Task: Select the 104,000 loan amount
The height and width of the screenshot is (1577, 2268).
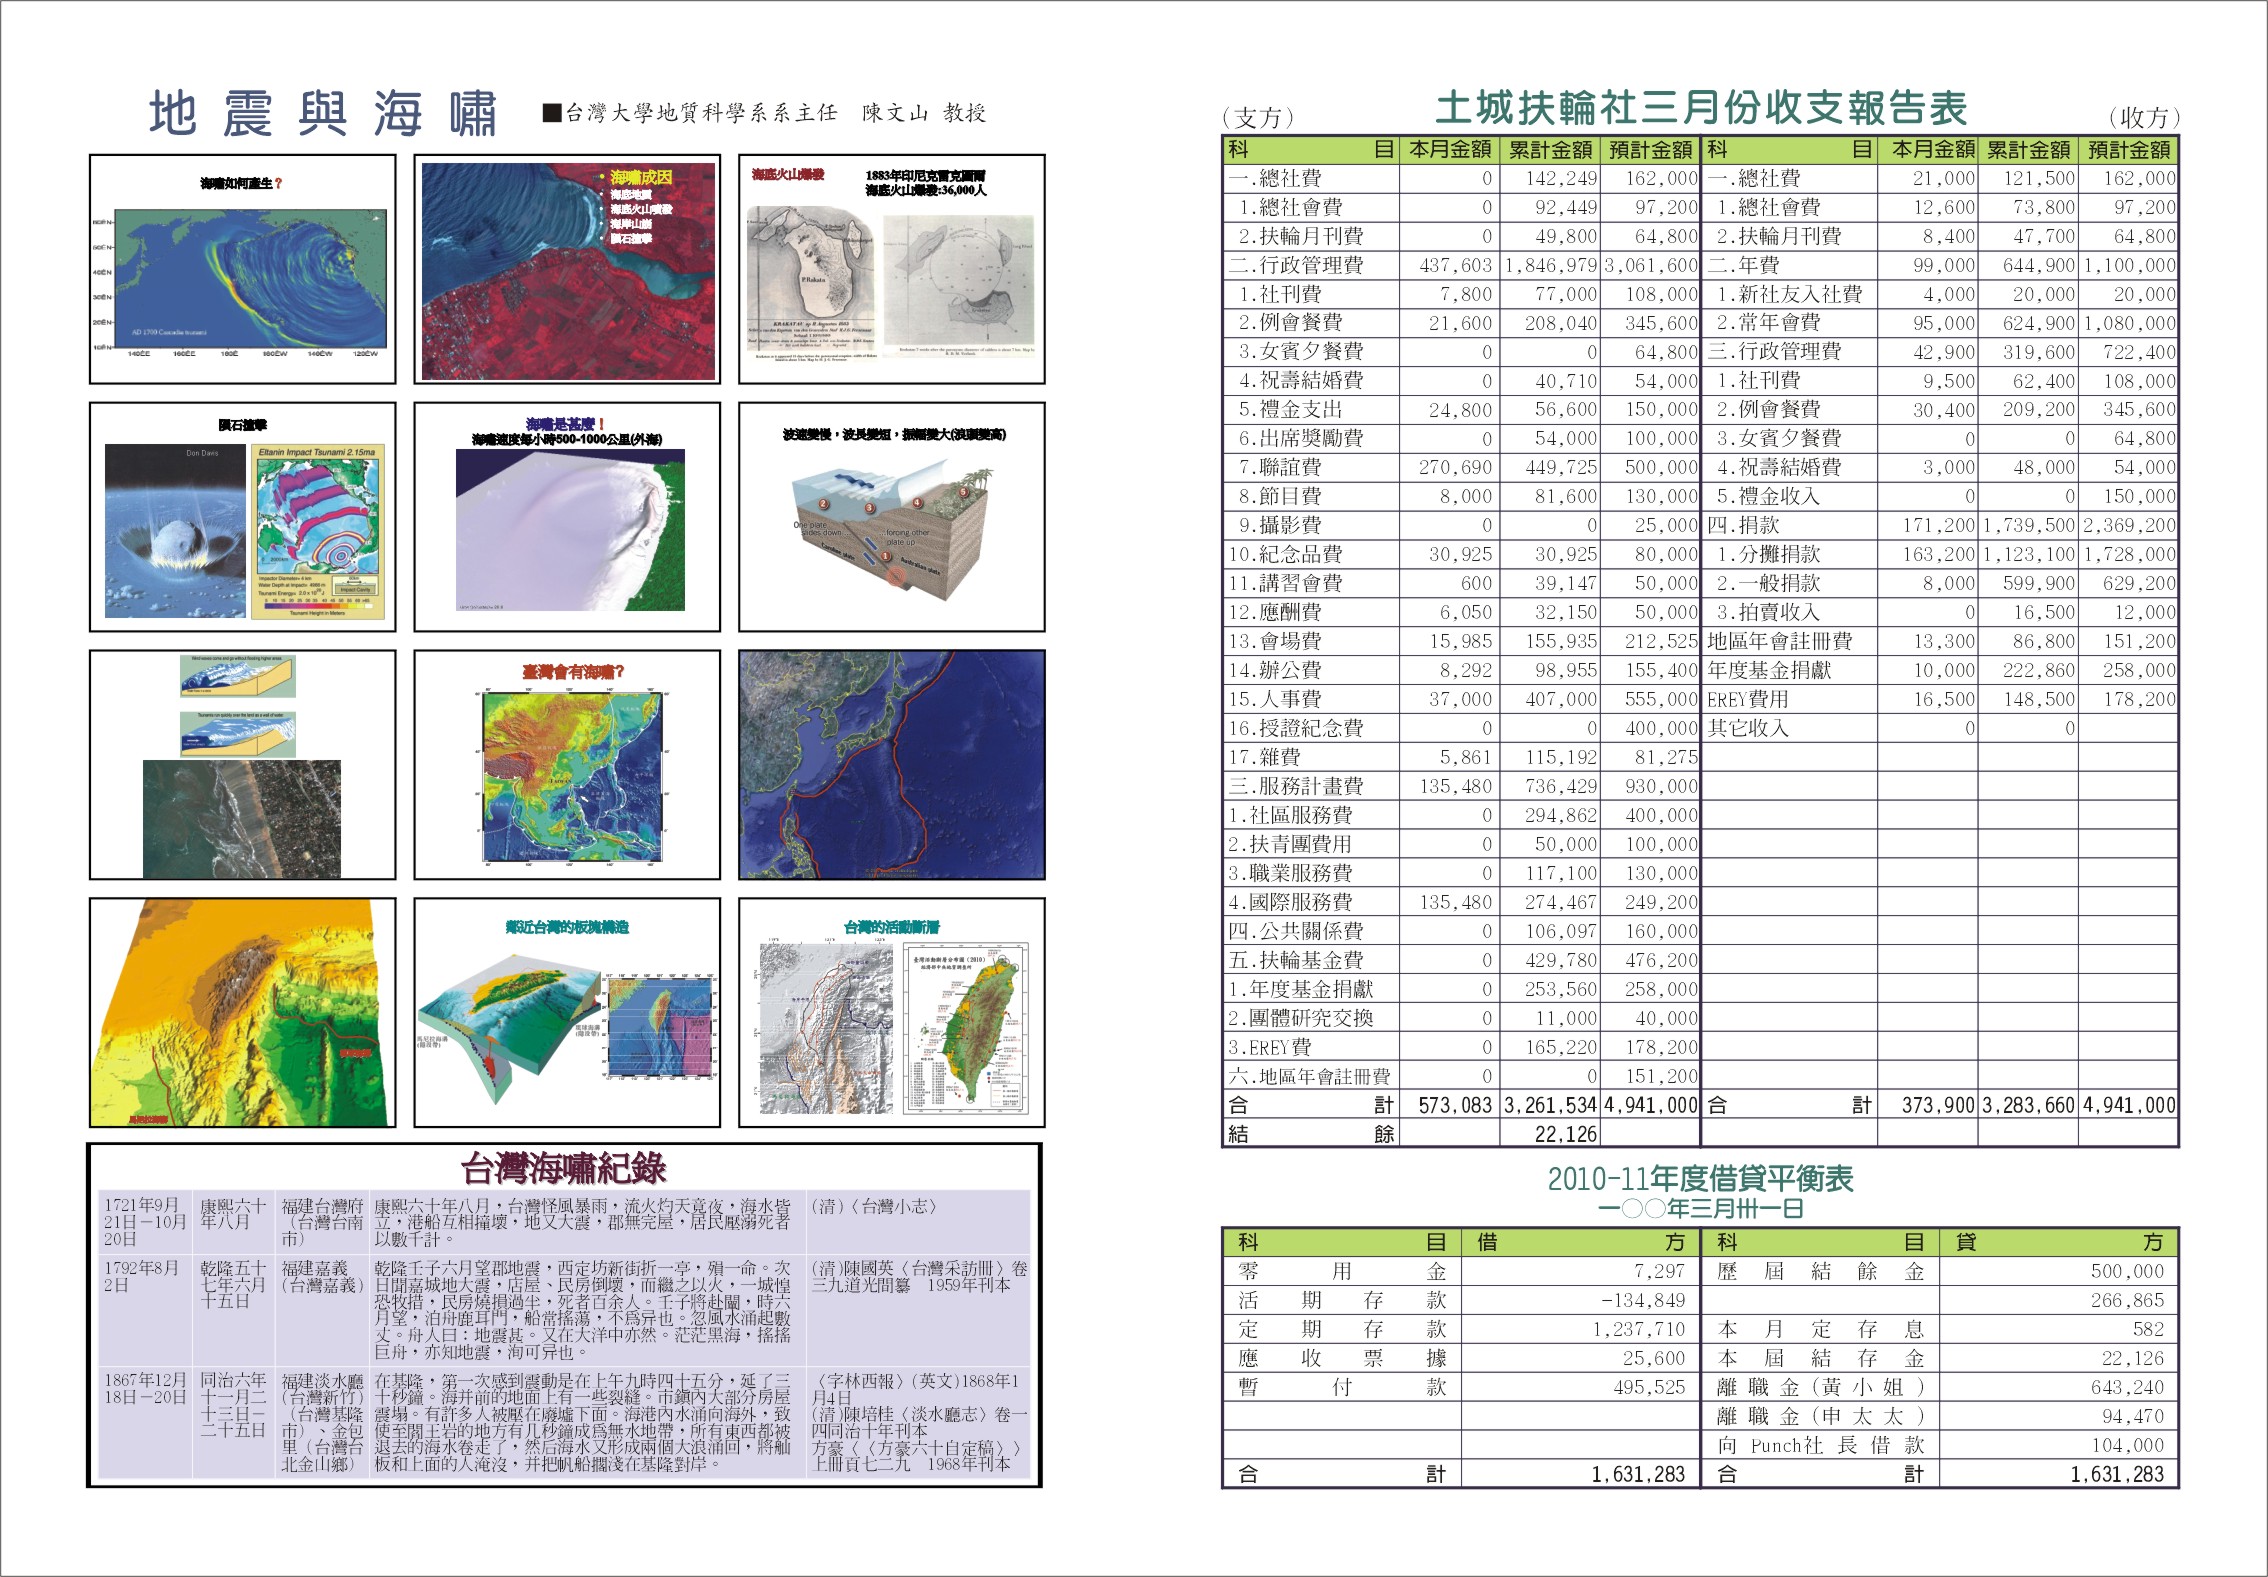Action: pyautogui.click(x=2127, y=1445)
